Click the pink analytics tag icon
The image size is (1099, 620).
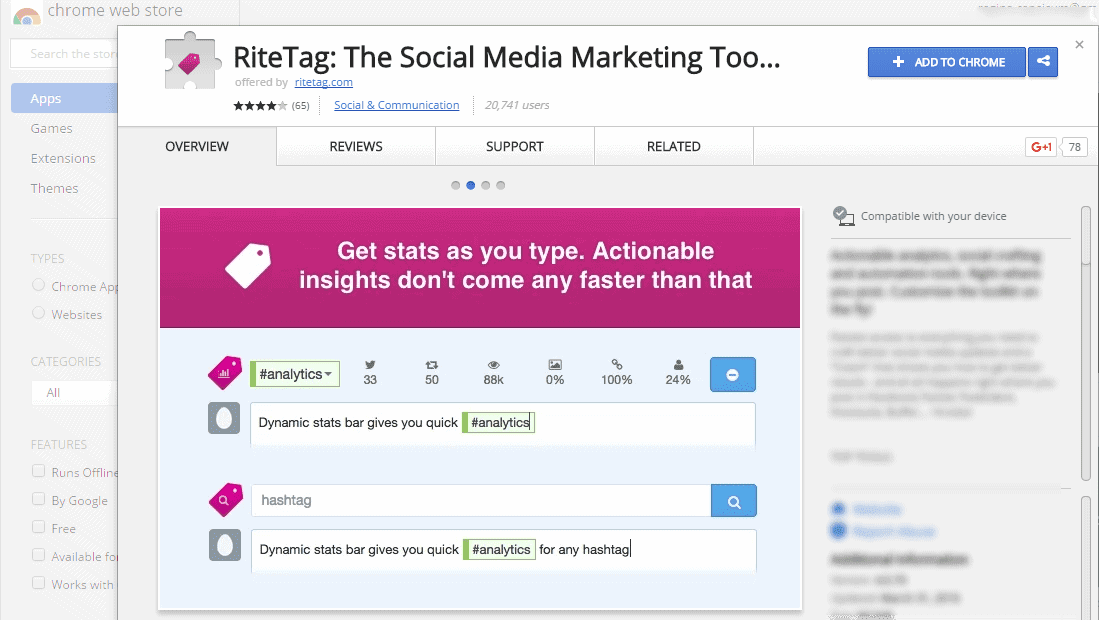[x=225, y=373]
